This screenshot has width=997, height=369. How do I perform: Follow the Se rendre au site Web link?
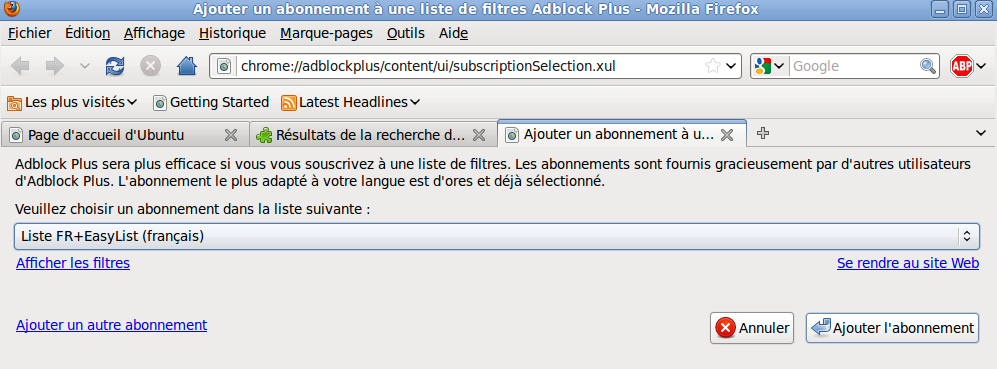tap(908, 263)
